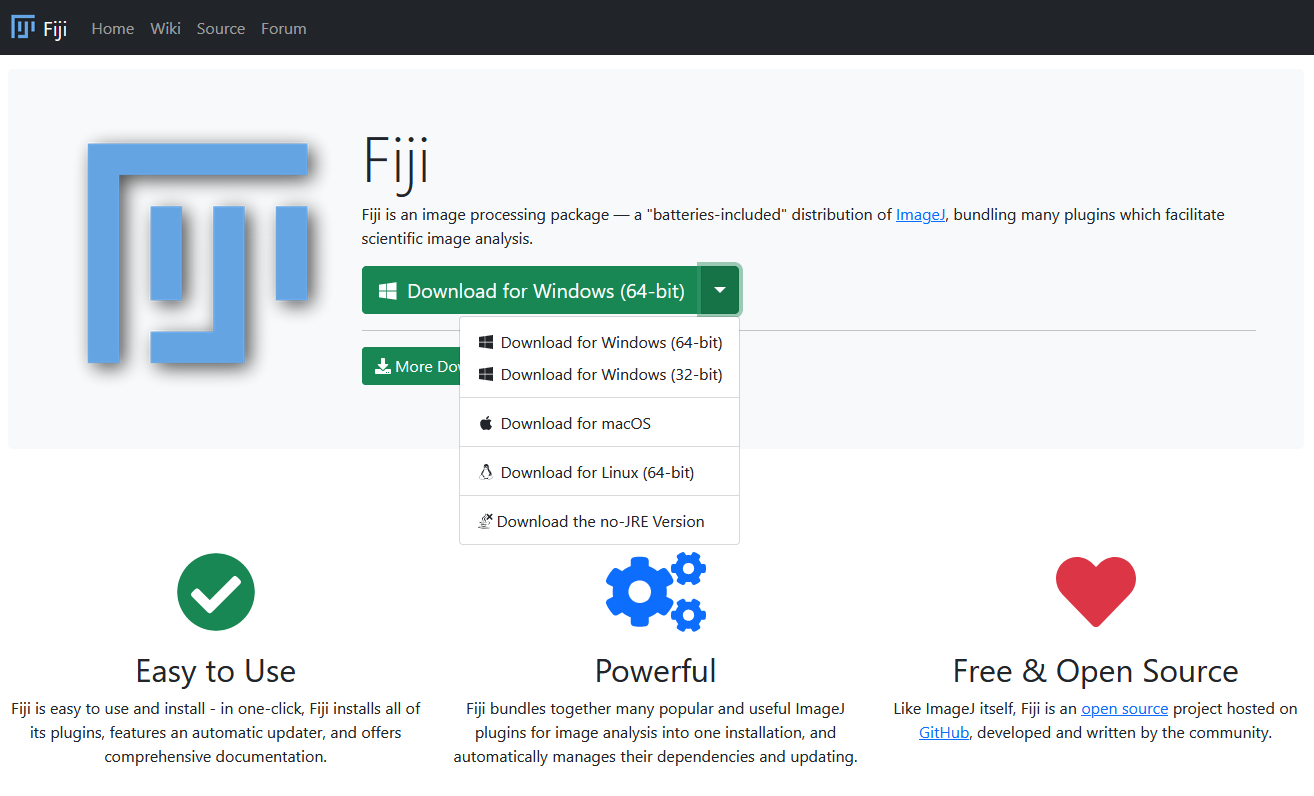
Task: Open the GitHub link
Action: tap(943, 732)
